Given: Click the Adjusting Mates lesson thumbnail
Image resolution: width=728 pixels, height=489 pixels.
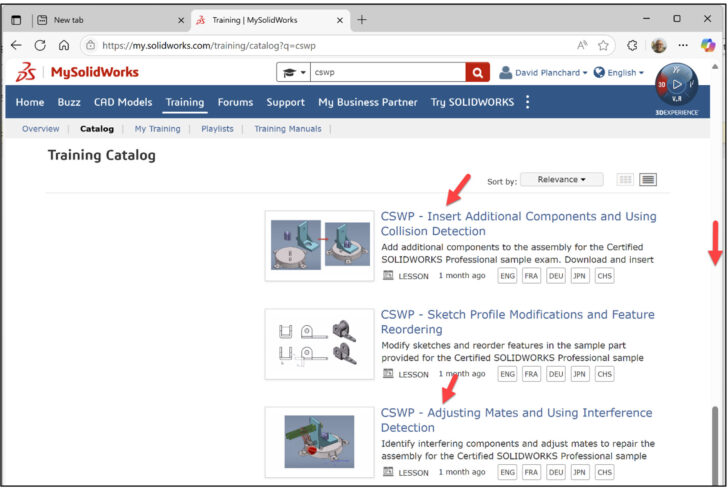Looking at the screenshot, I should pyautogui.click(x=319, y=442).
